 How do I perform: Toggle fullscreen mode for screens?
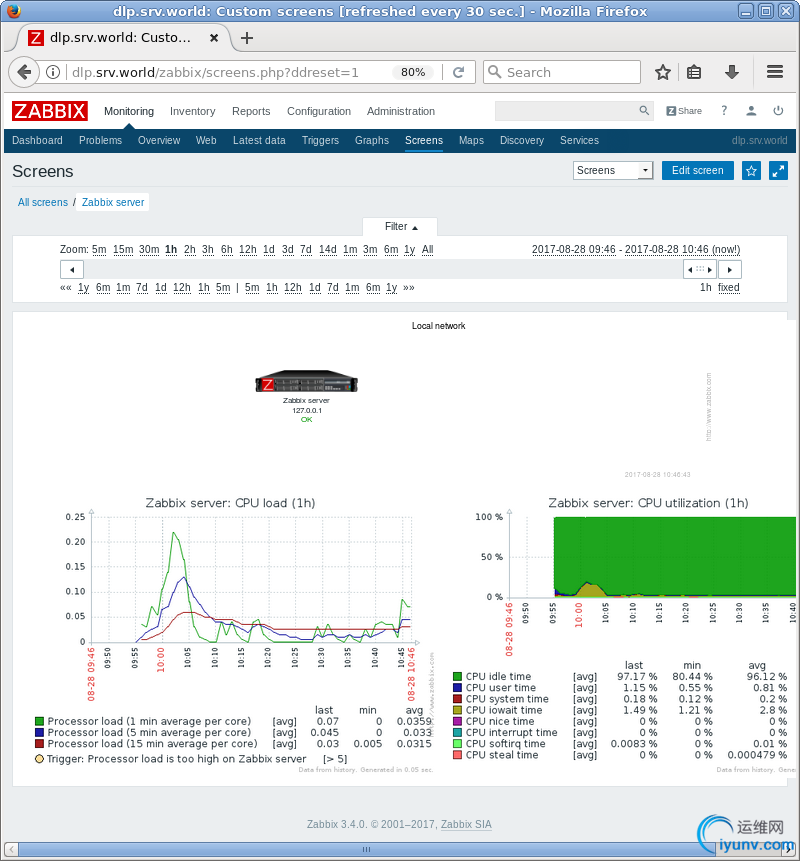(778, 171)
